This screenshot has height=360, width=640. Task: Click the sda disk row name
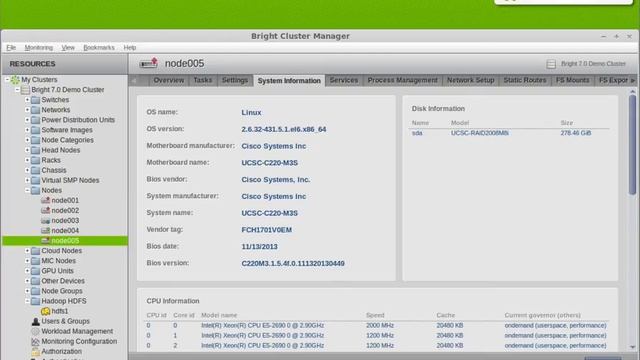(417, 133)
